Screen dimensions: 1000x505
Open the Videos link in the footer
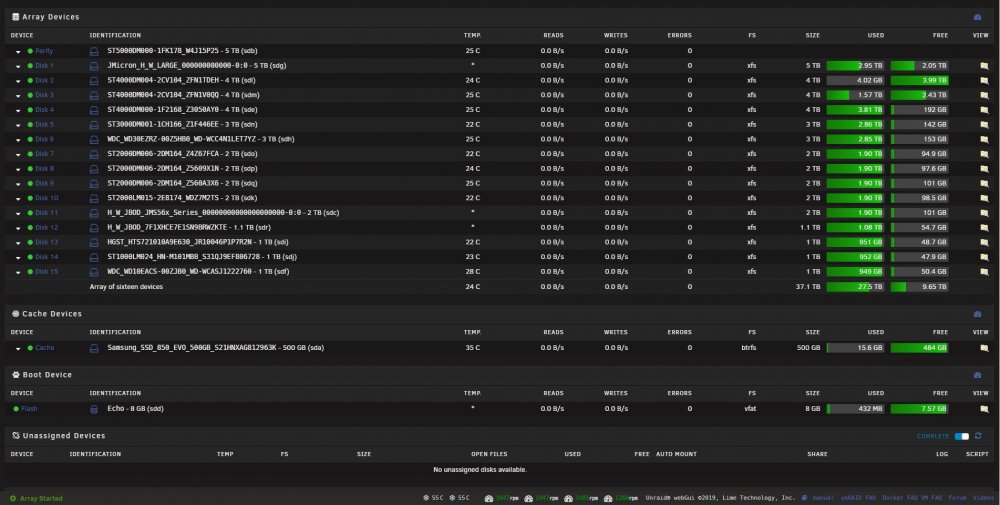[983, 498]
